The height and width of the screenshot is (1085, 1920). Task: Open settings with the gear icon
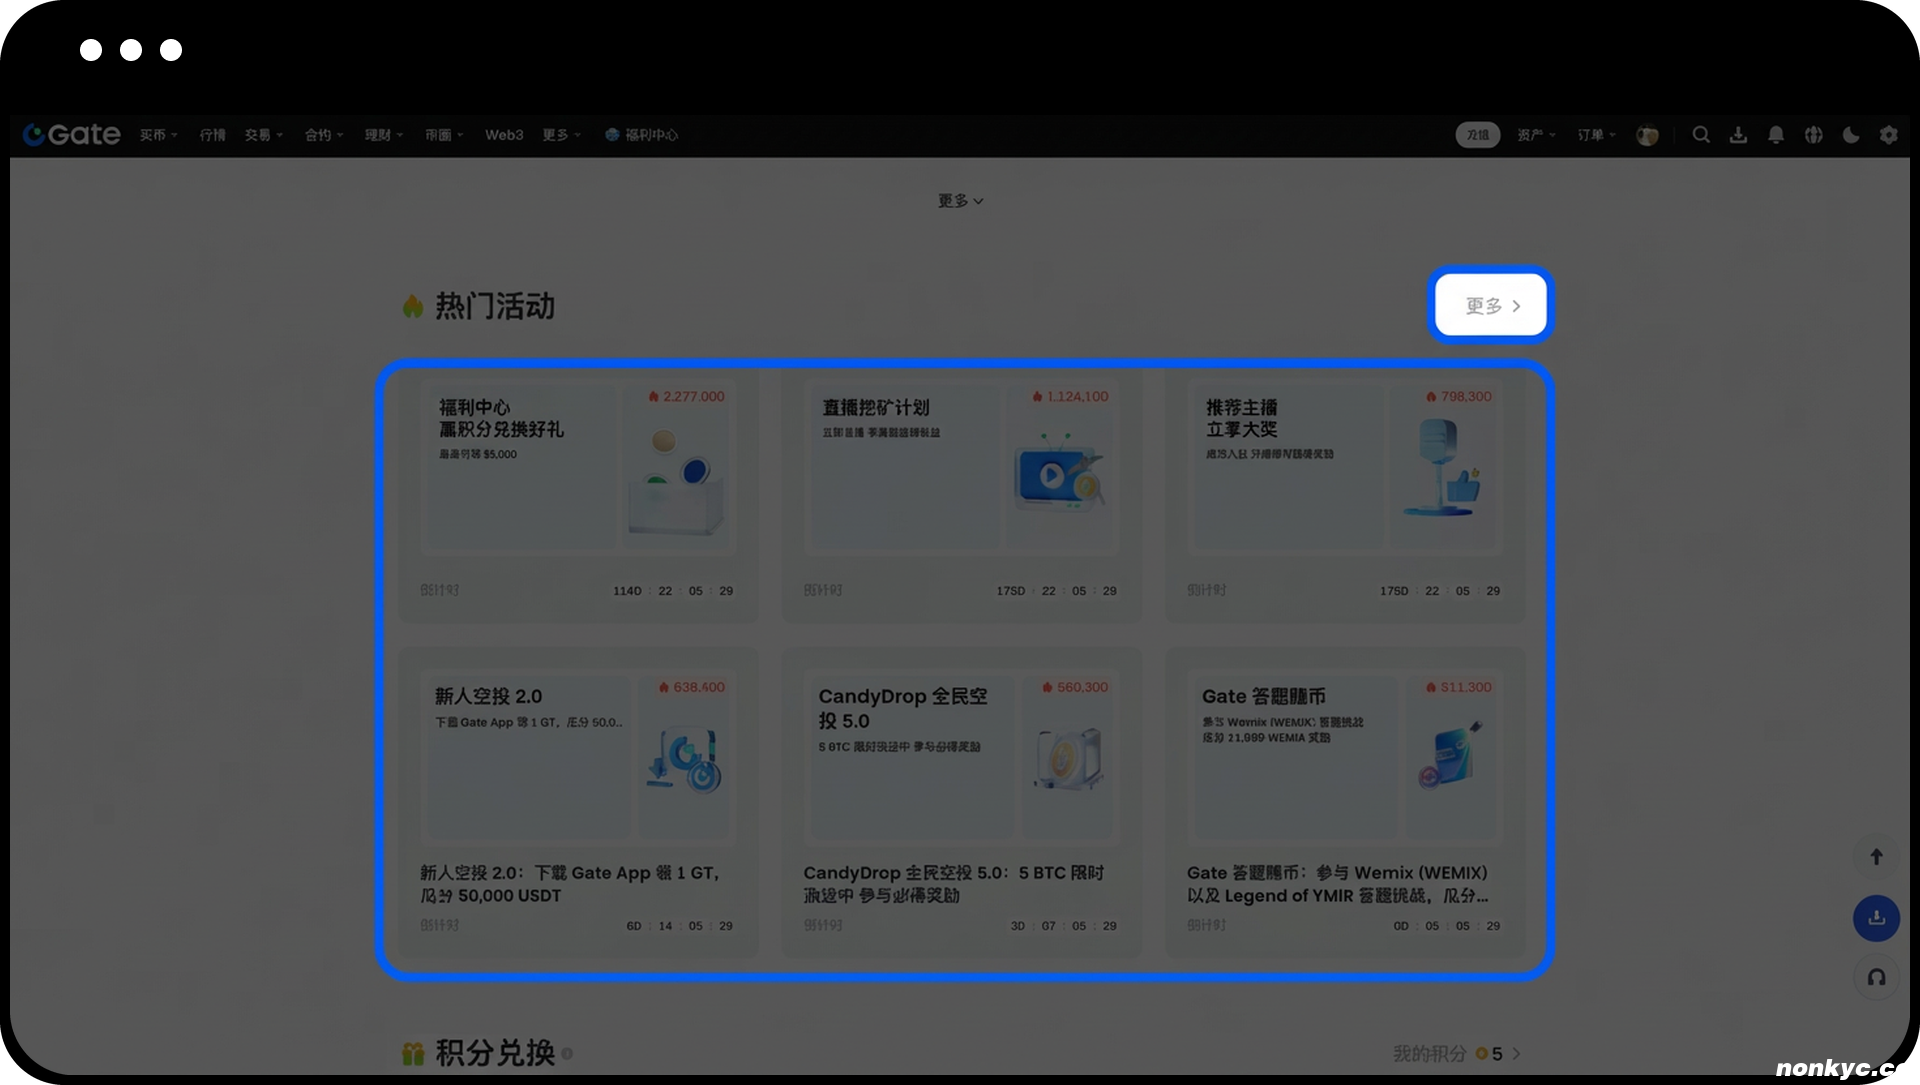point(1888,135)
